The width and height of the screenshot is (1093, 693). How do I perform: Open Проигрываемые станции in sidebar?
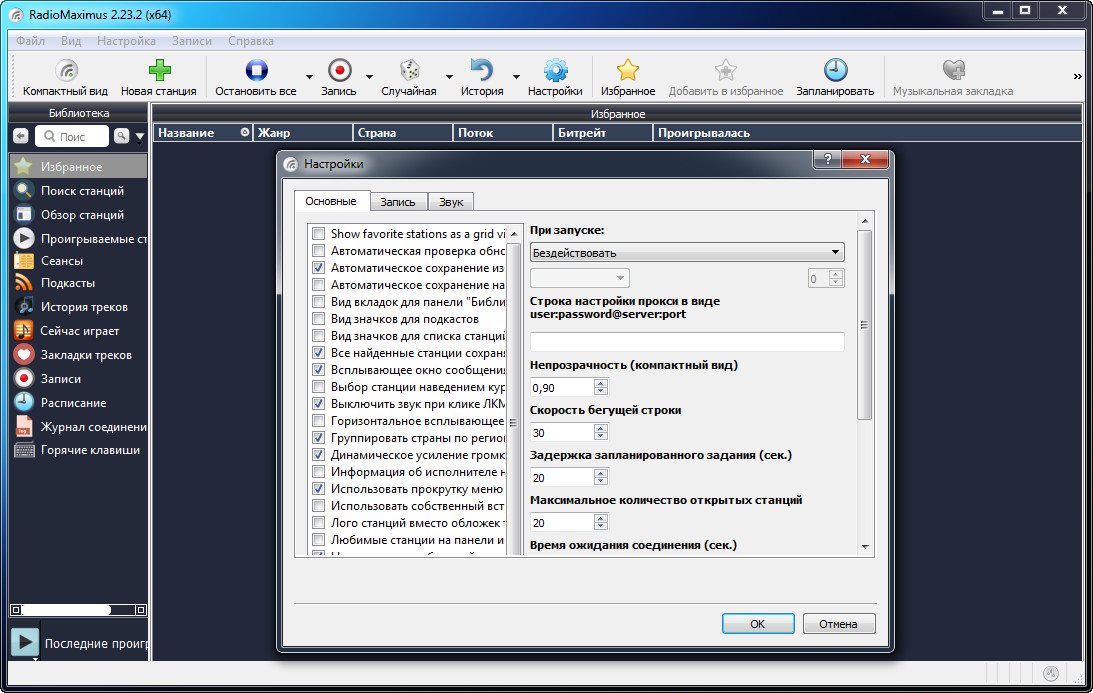pos(79,238)
